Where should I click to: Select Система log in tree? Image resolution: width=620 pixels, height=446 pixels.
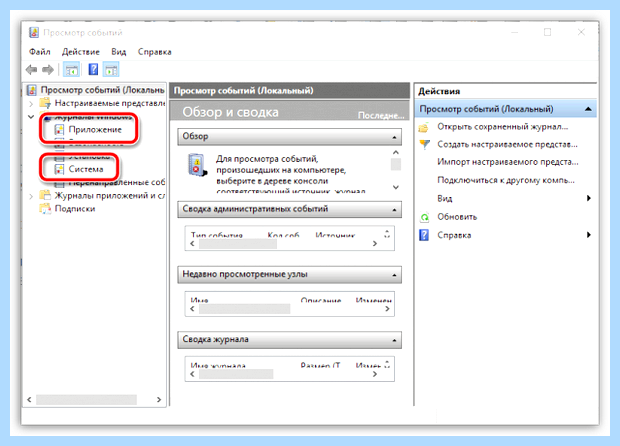pos(86,169)
